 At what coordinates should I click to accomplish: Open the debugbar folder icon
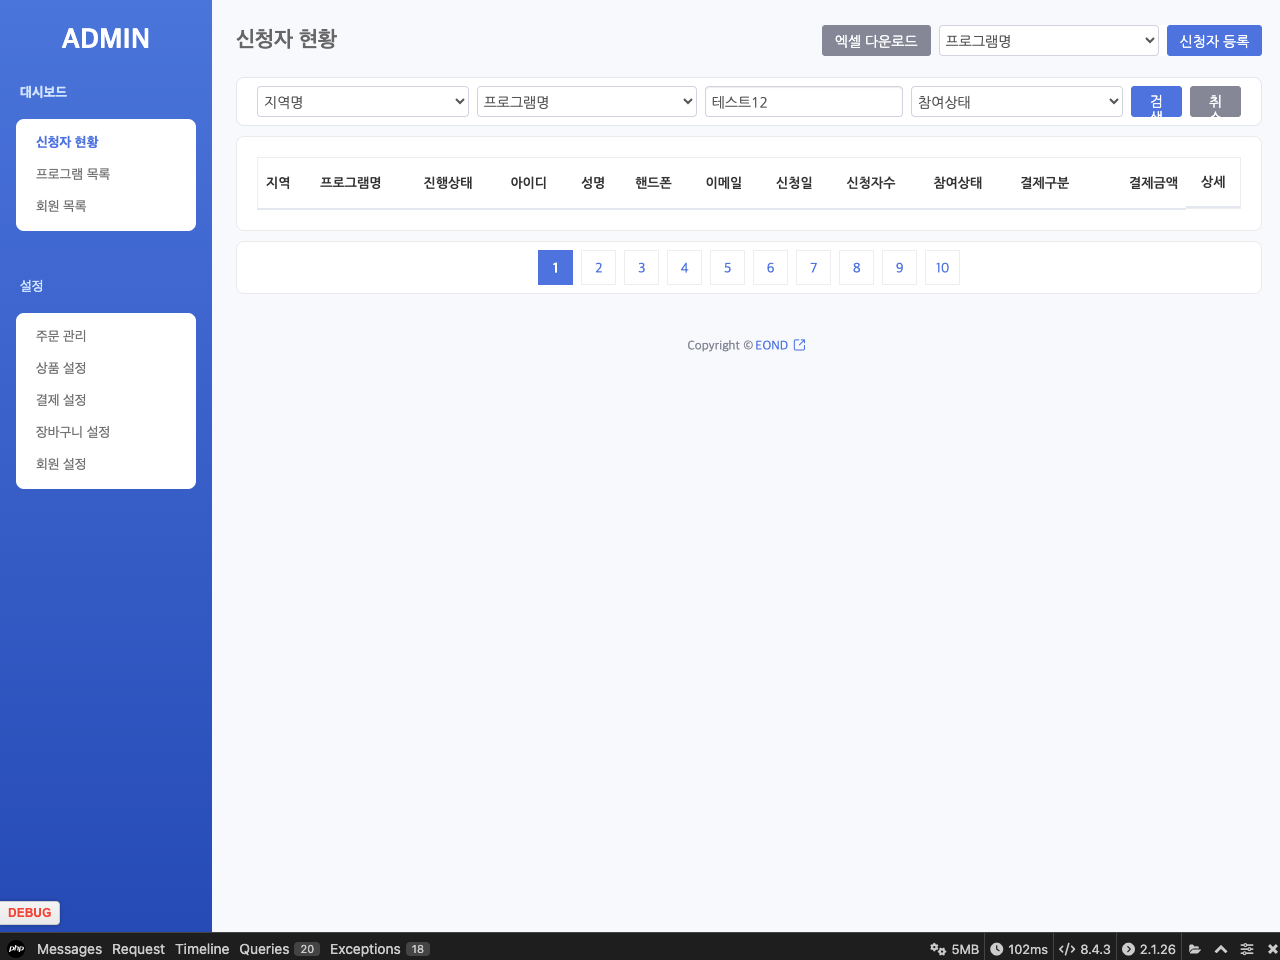coord(1194,949)
